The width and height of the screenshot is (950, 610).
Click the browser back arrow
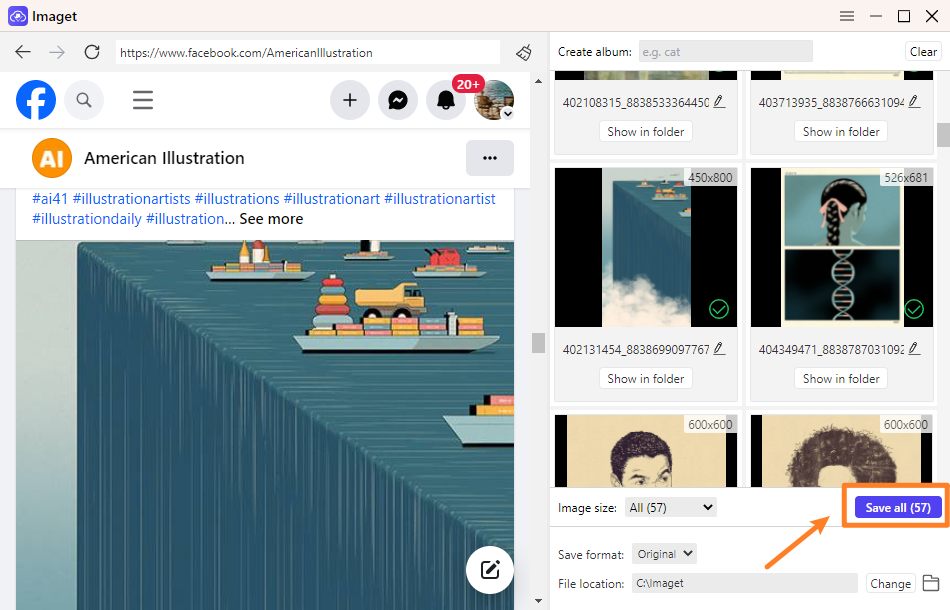23,52
